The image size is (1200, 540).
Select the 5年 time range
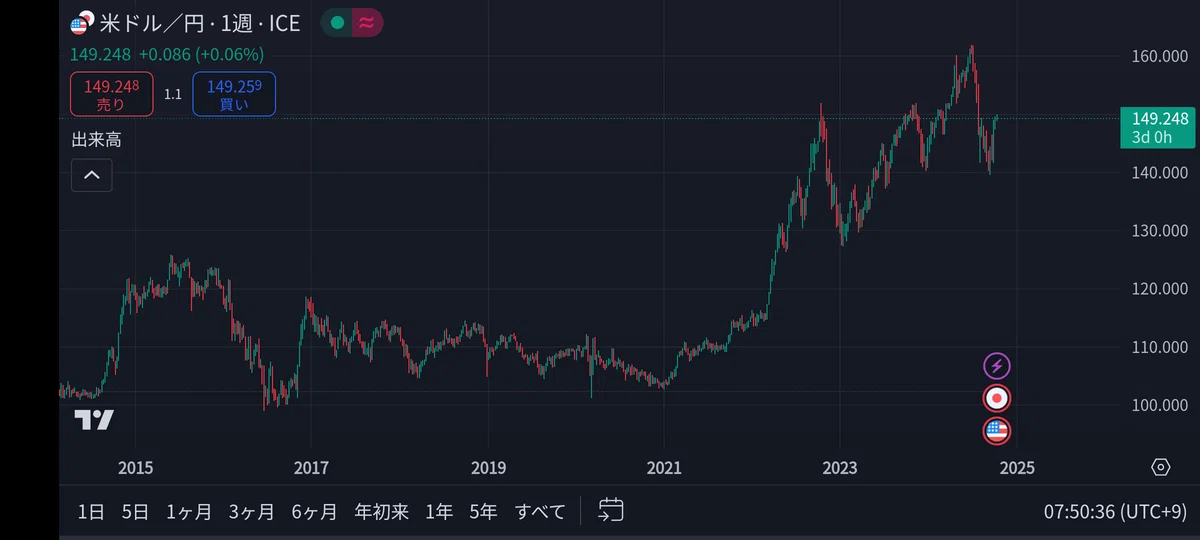tap(483, 512)
